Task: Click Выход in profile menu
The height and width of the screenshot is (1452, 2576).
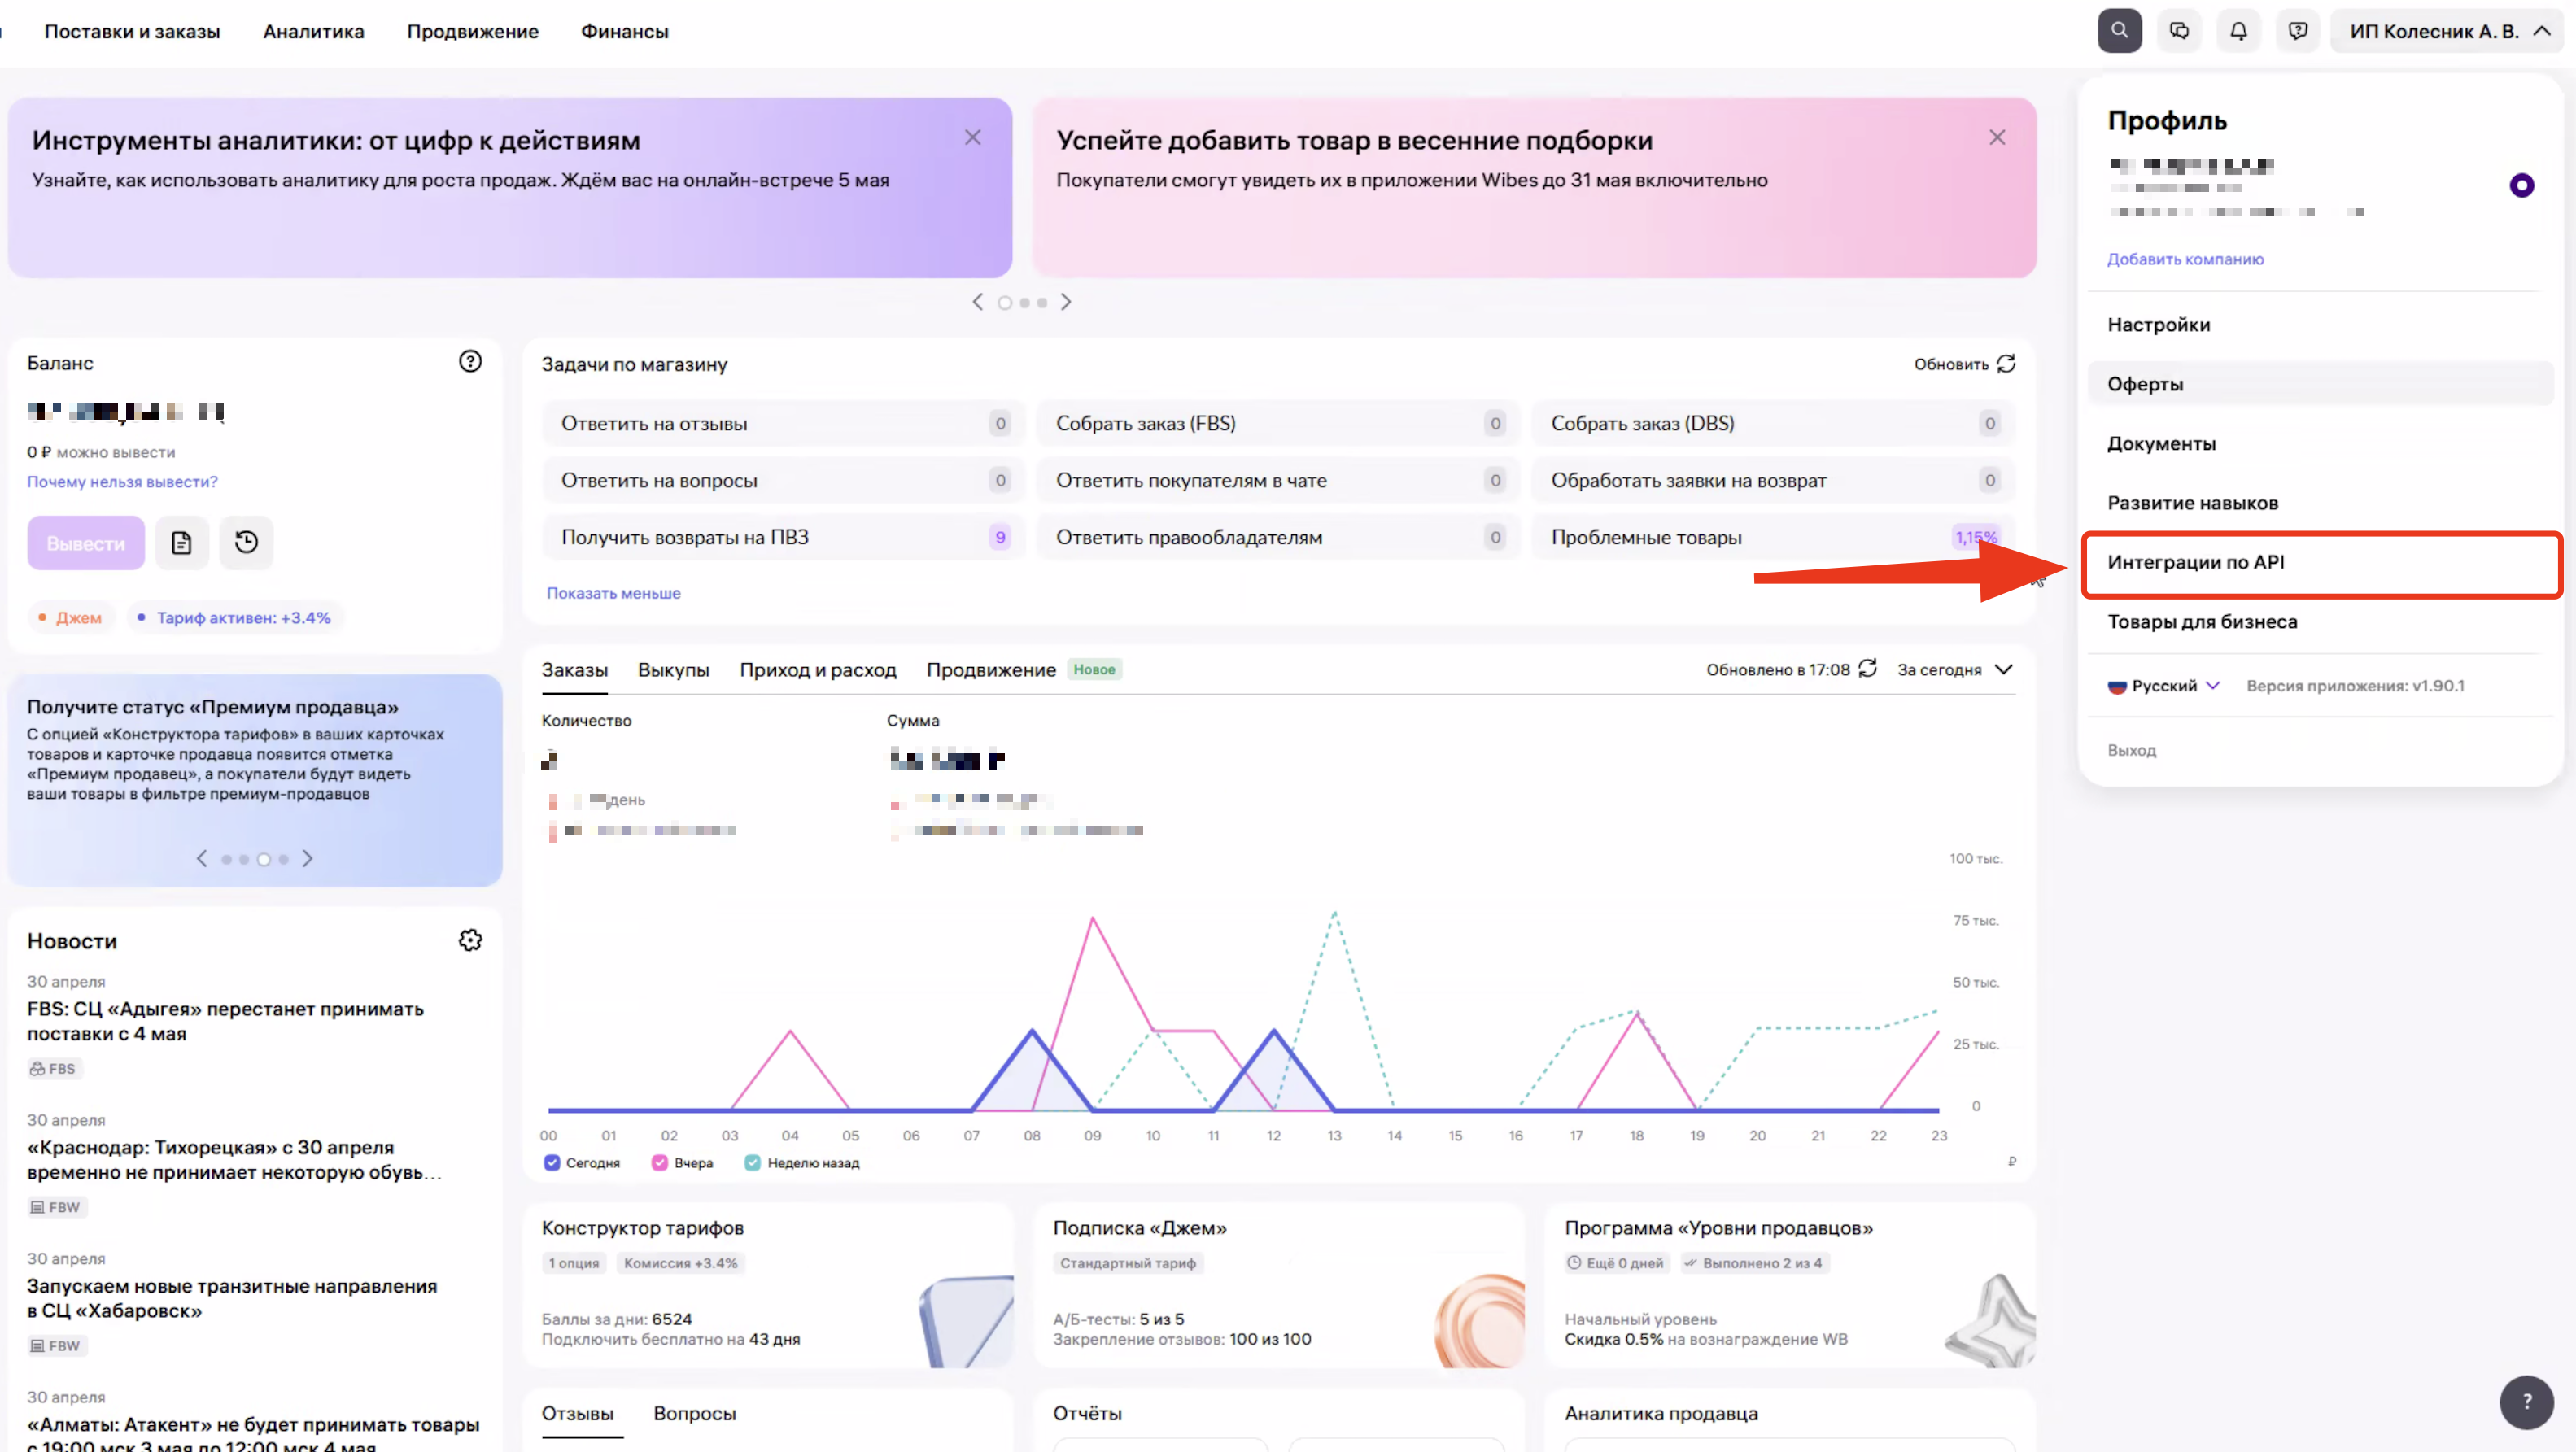Action: click(2131, 750)
